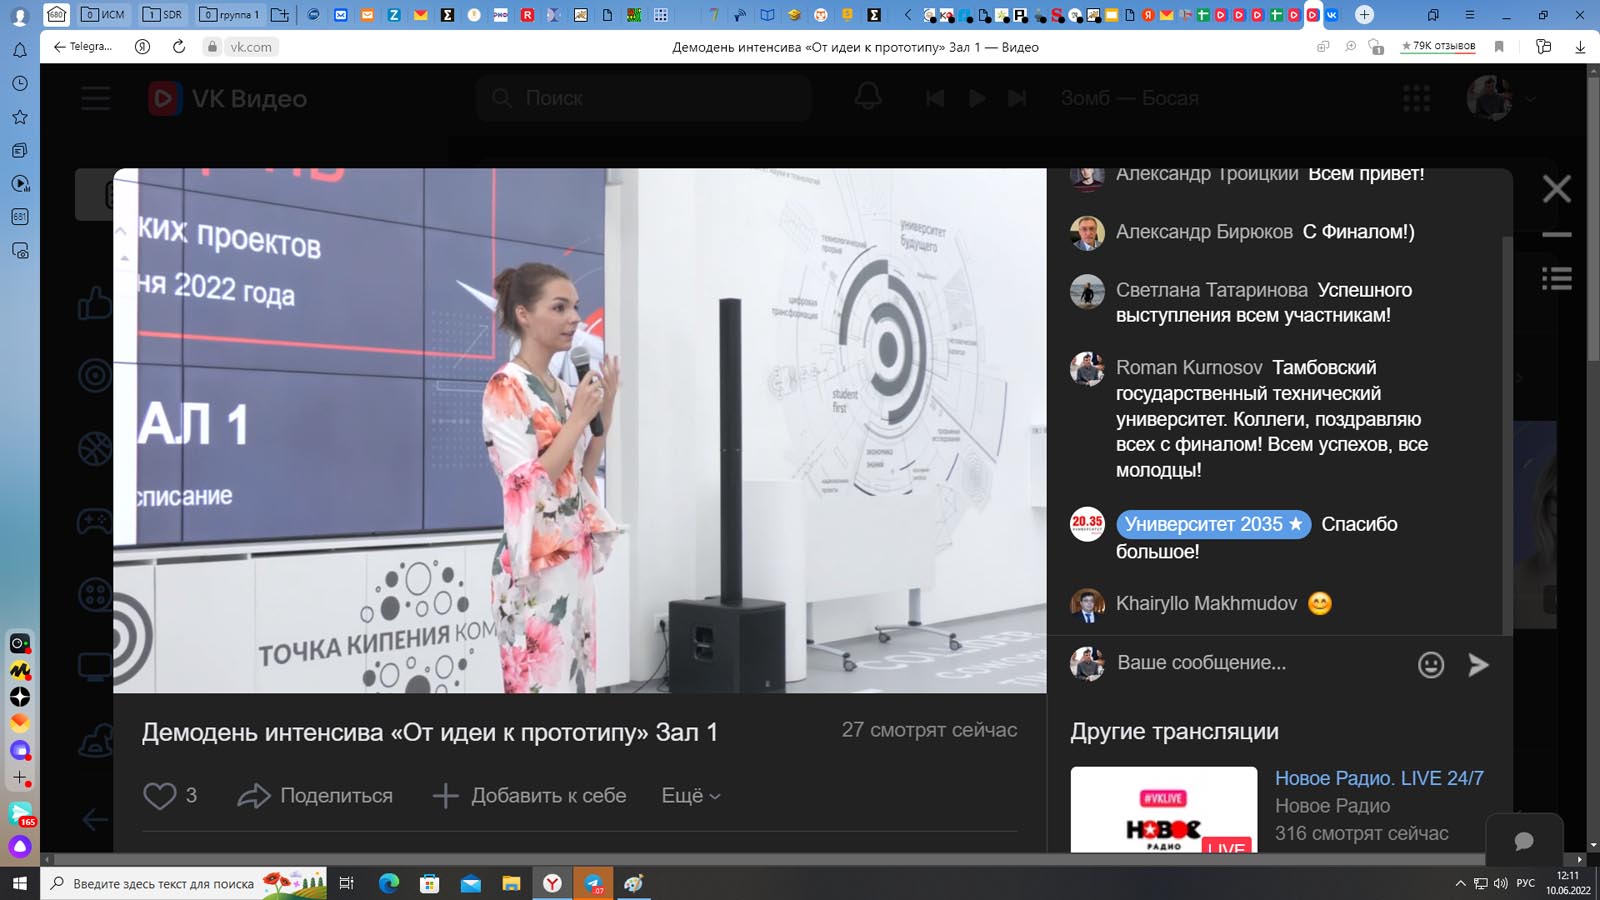Bookmark this page in browser

pyautogui.click(x=1498, y=47)
